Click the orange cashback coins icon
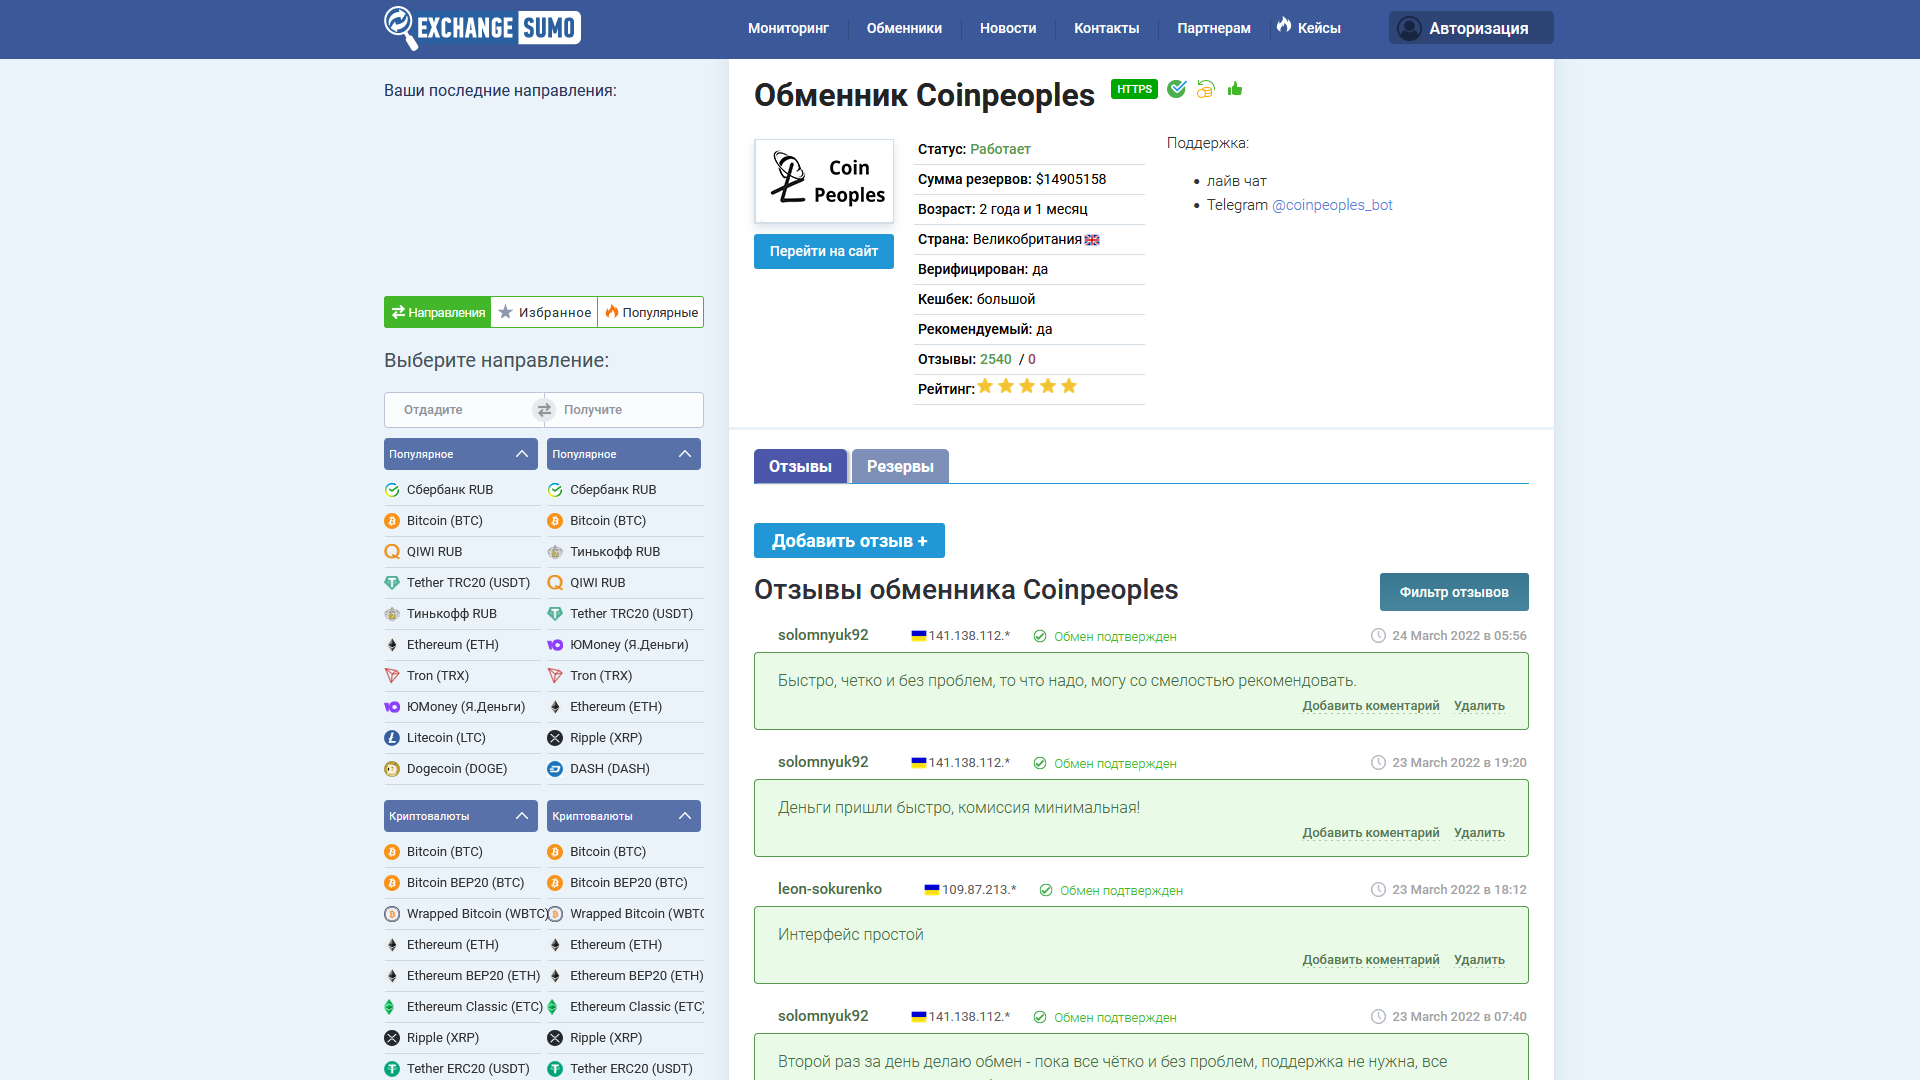 click(1206, 89)
